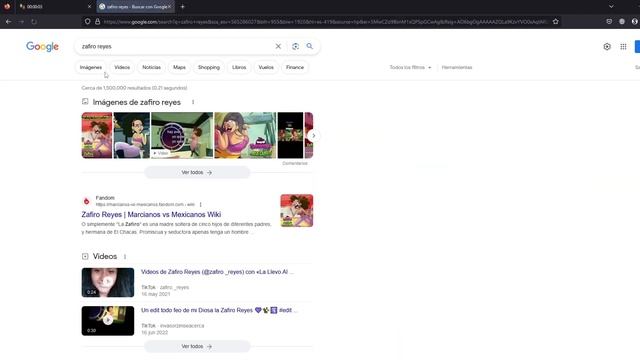Open fourth image thumbnail with purple top
The height and width of the screenshot is (360, 640).
pos(245,135)
